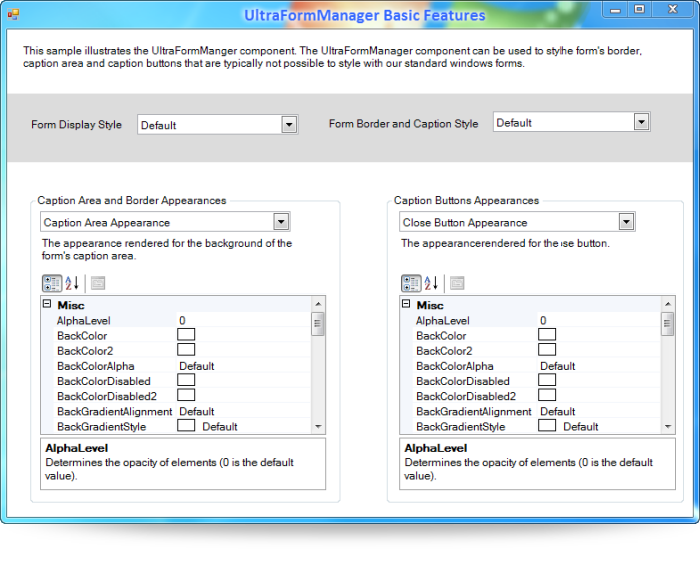Screen dimensions: 700x573
Task: Click Property Pages icon in Caption Buttons grid
Action: (457, 283)
